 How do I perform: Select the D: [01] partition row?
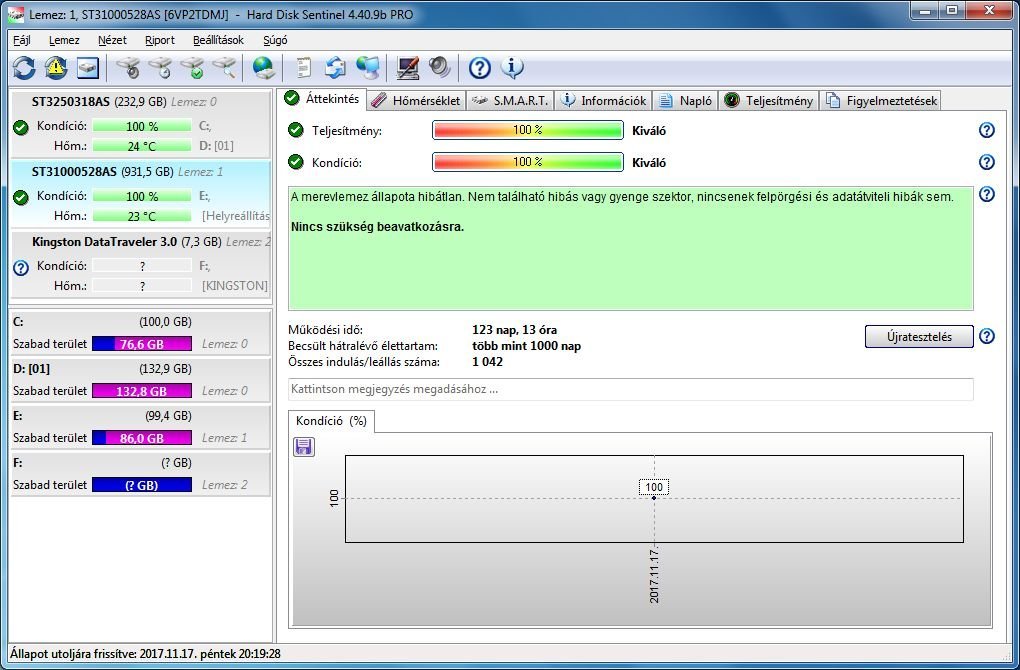point(141,379)
